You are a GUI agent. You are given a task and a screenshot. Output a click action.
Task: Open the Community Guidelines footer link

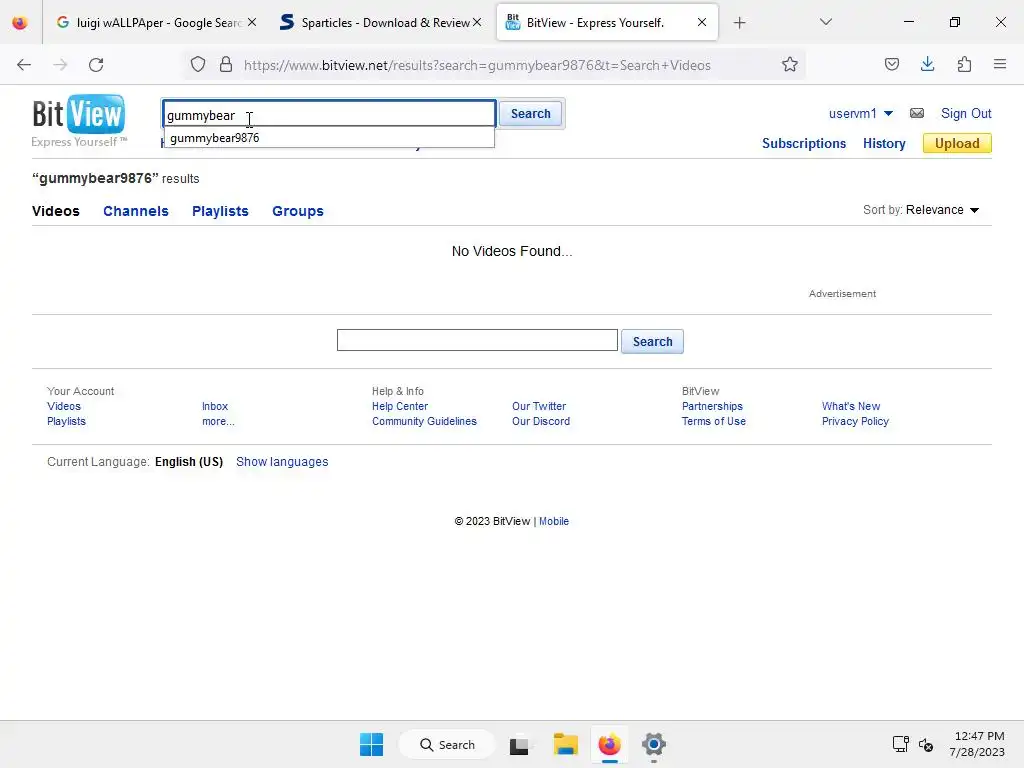pos(424,421)
